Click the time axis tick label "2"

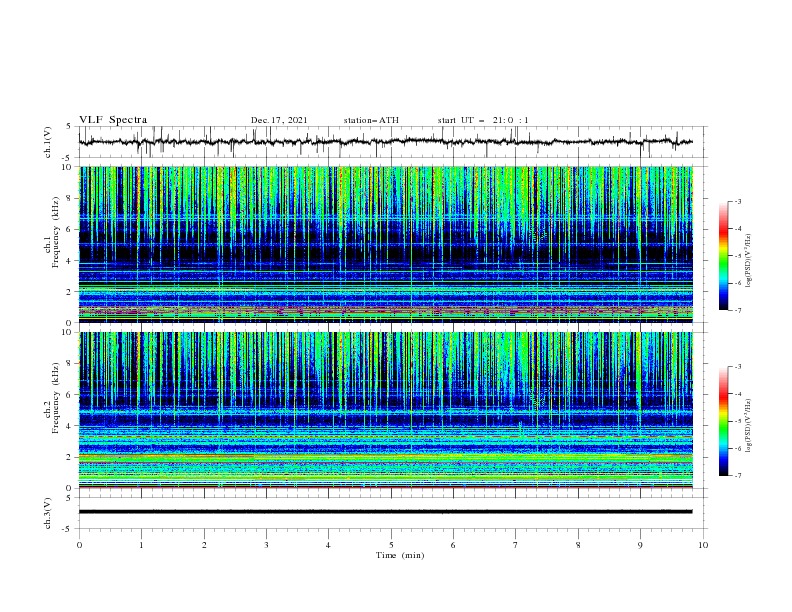tap(204, 545)
